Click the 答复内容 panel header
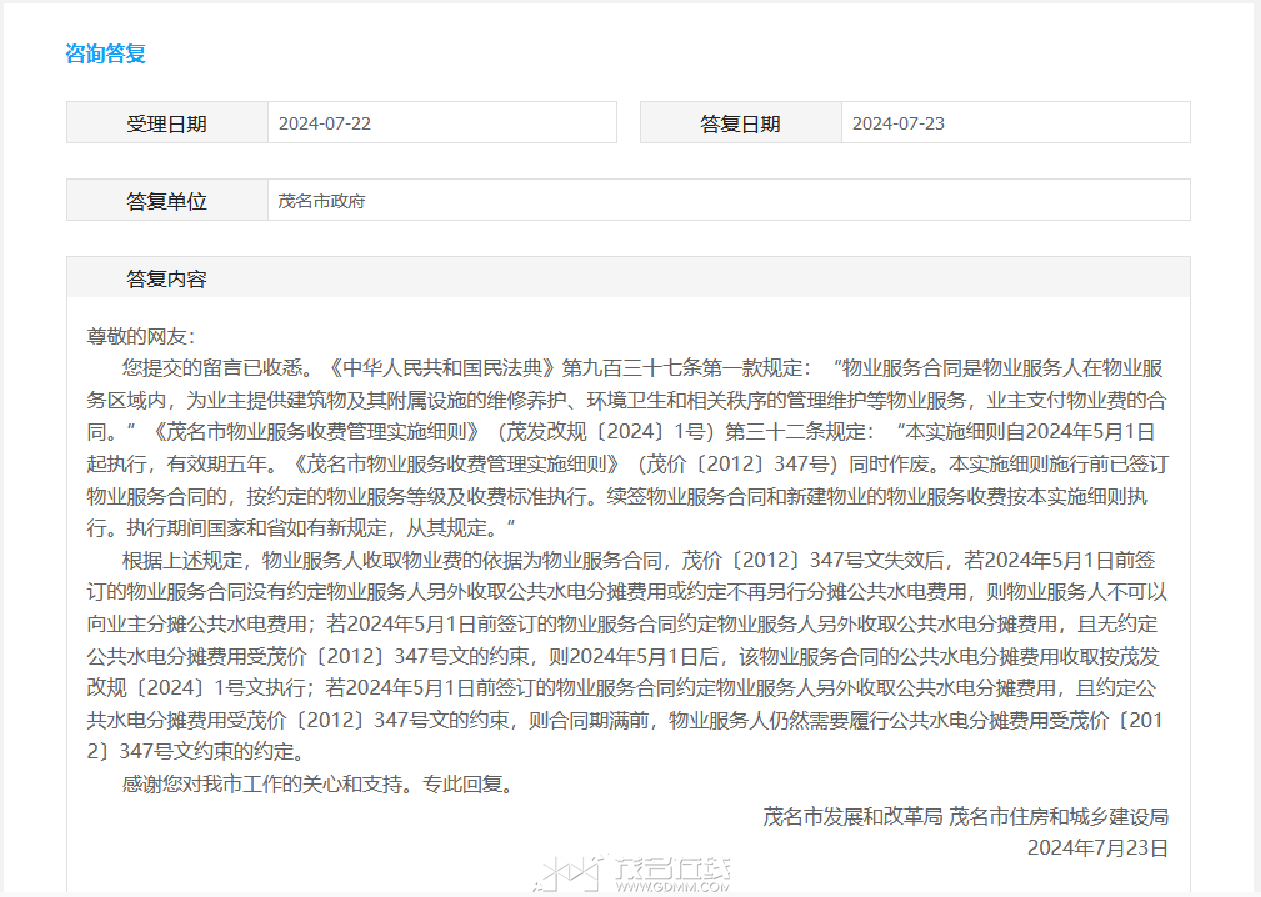The image size is (1261, 897). tap(628, 278)
